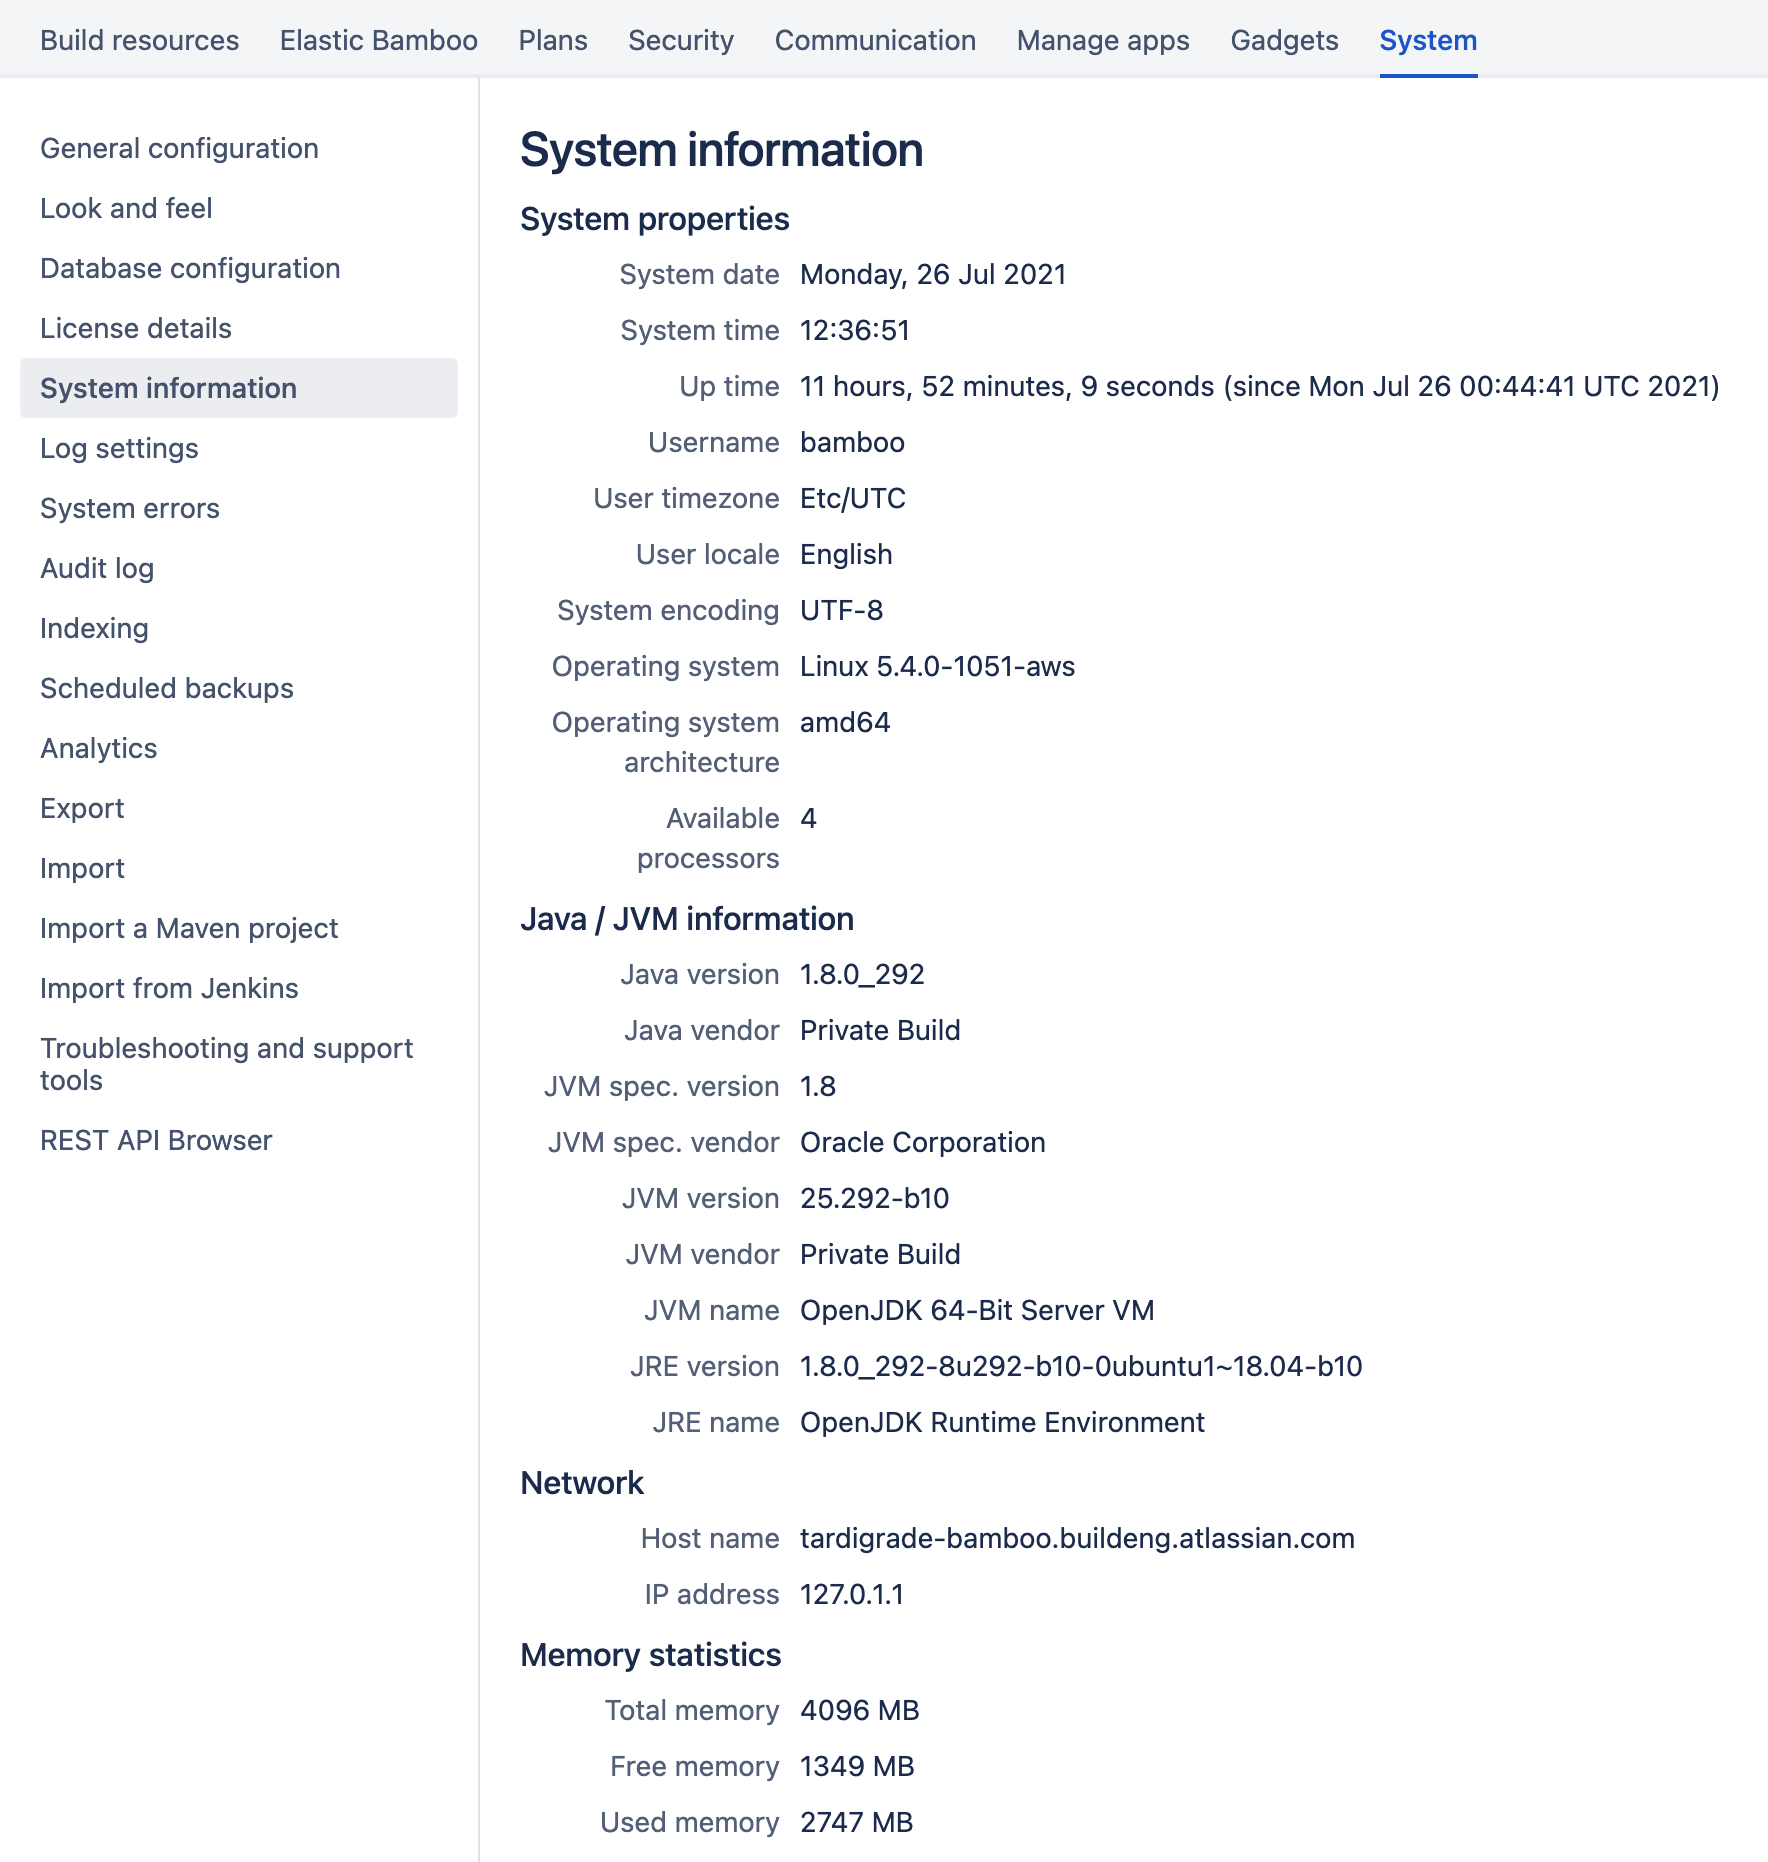Click the Available processors value 4
Viewport: 1768px width, 1862px height.
[x=808, y=818]
